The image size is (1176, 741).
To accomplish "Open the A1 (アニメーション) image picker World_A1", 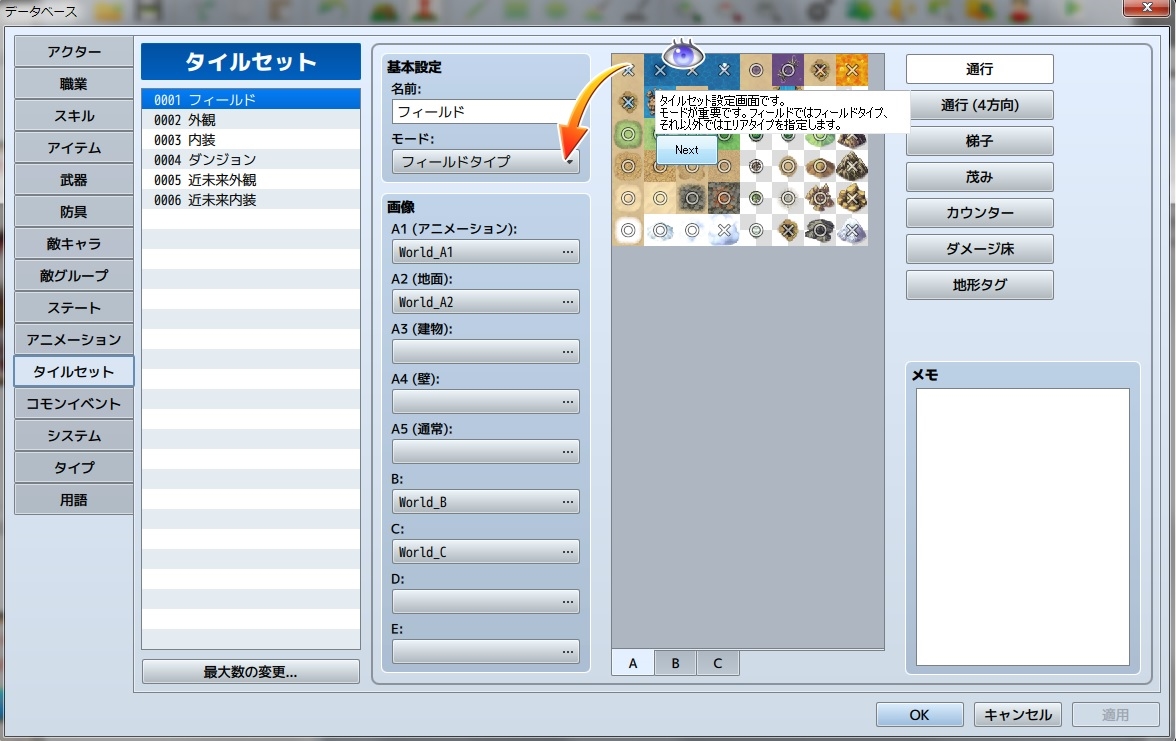I will (x=485, y=252).
